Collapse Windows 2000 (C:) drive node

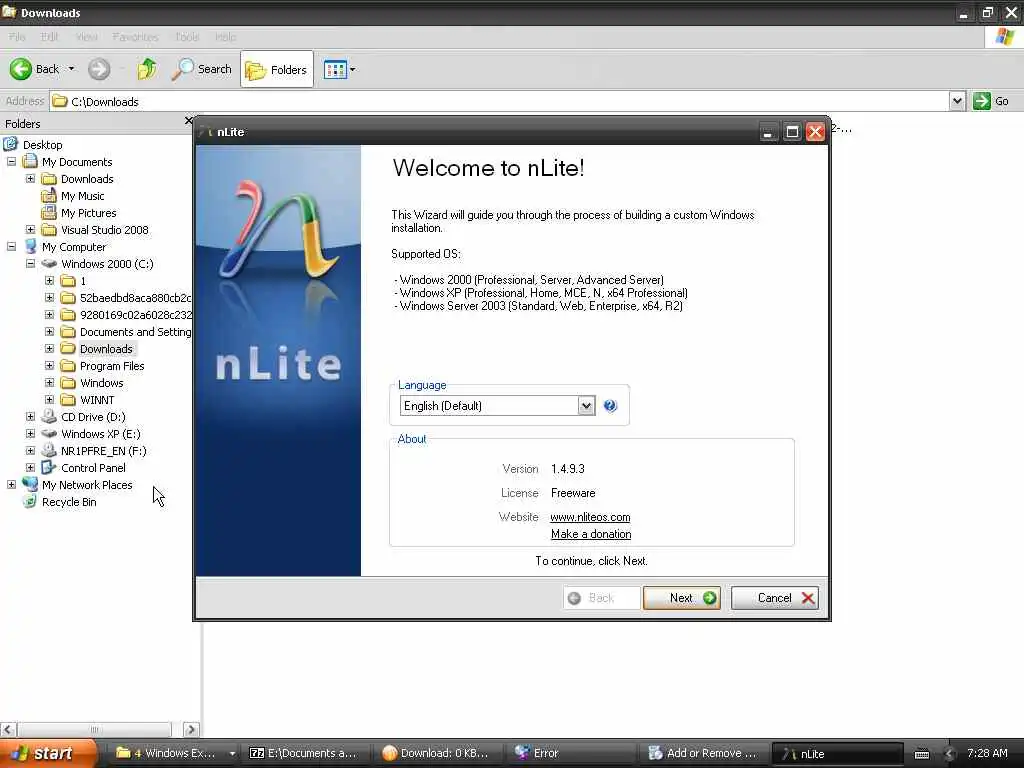pyautogui.click(x=30, y=263)
